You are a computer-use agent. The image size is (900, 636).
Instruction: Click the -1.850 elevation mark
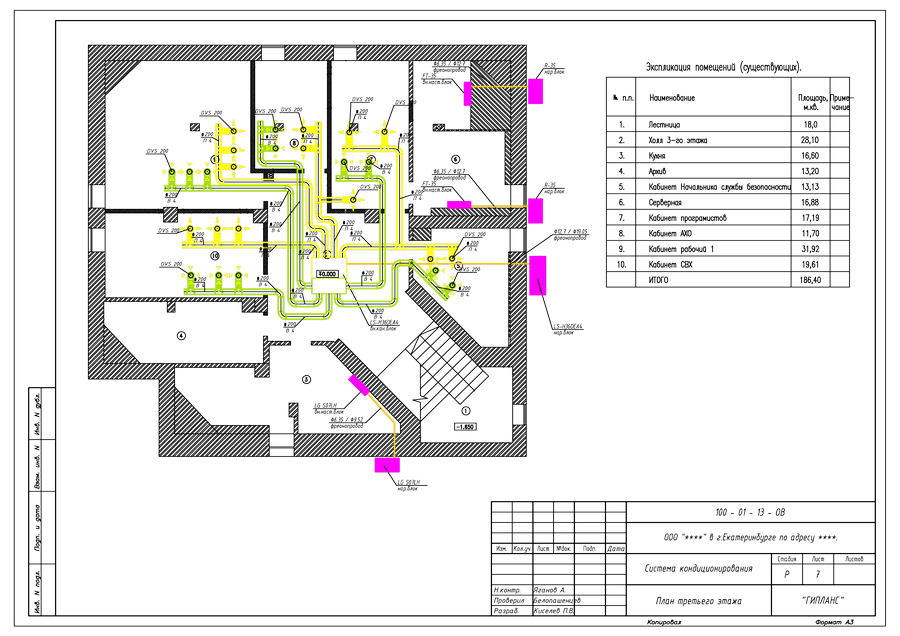click(467, 426)
